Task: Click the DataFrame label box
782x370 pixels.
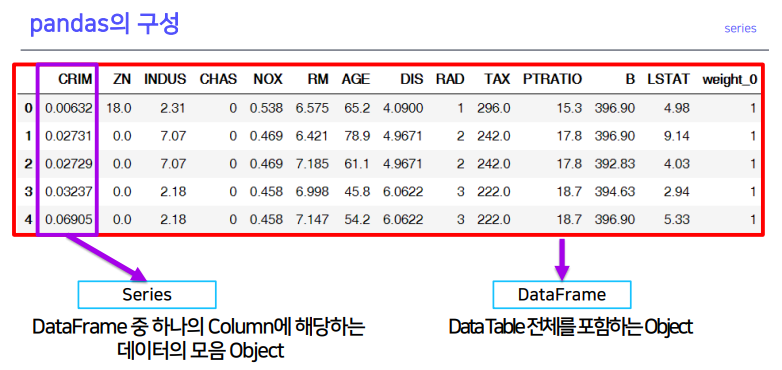Action: (x=562, y=295)
